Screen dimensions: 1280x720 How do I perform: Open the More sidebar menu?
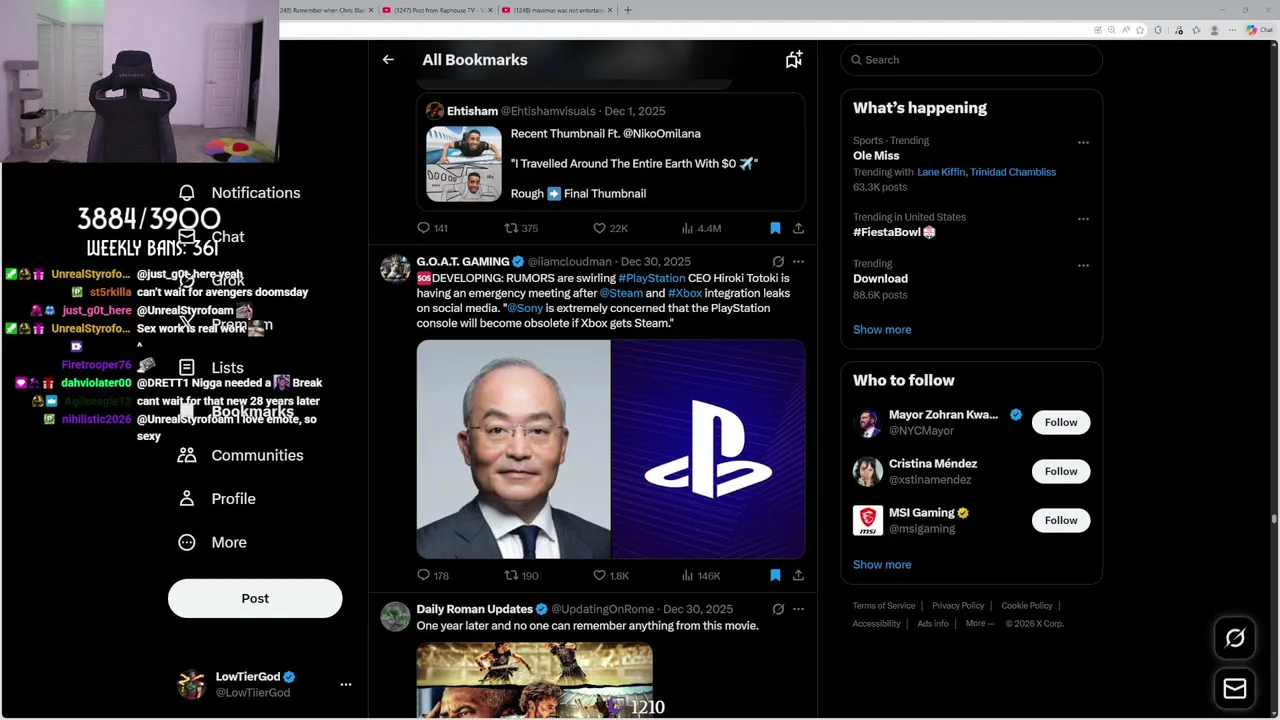pyautogui.click(x=212, y=542)
